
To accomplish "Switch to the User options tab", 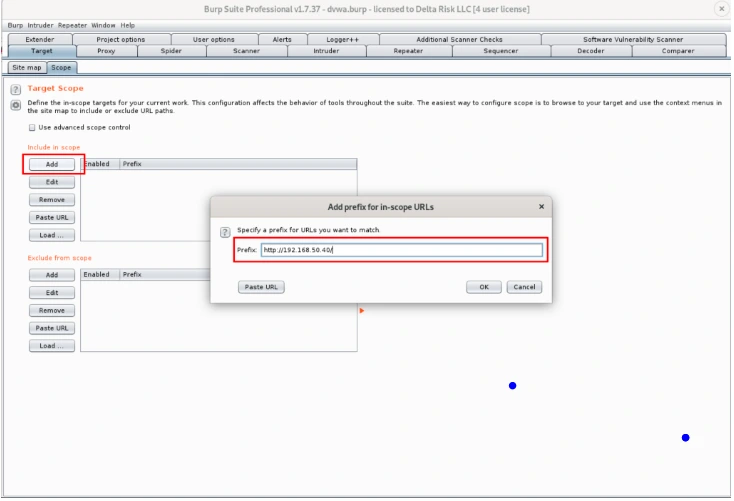I will (x=213, y=39).
